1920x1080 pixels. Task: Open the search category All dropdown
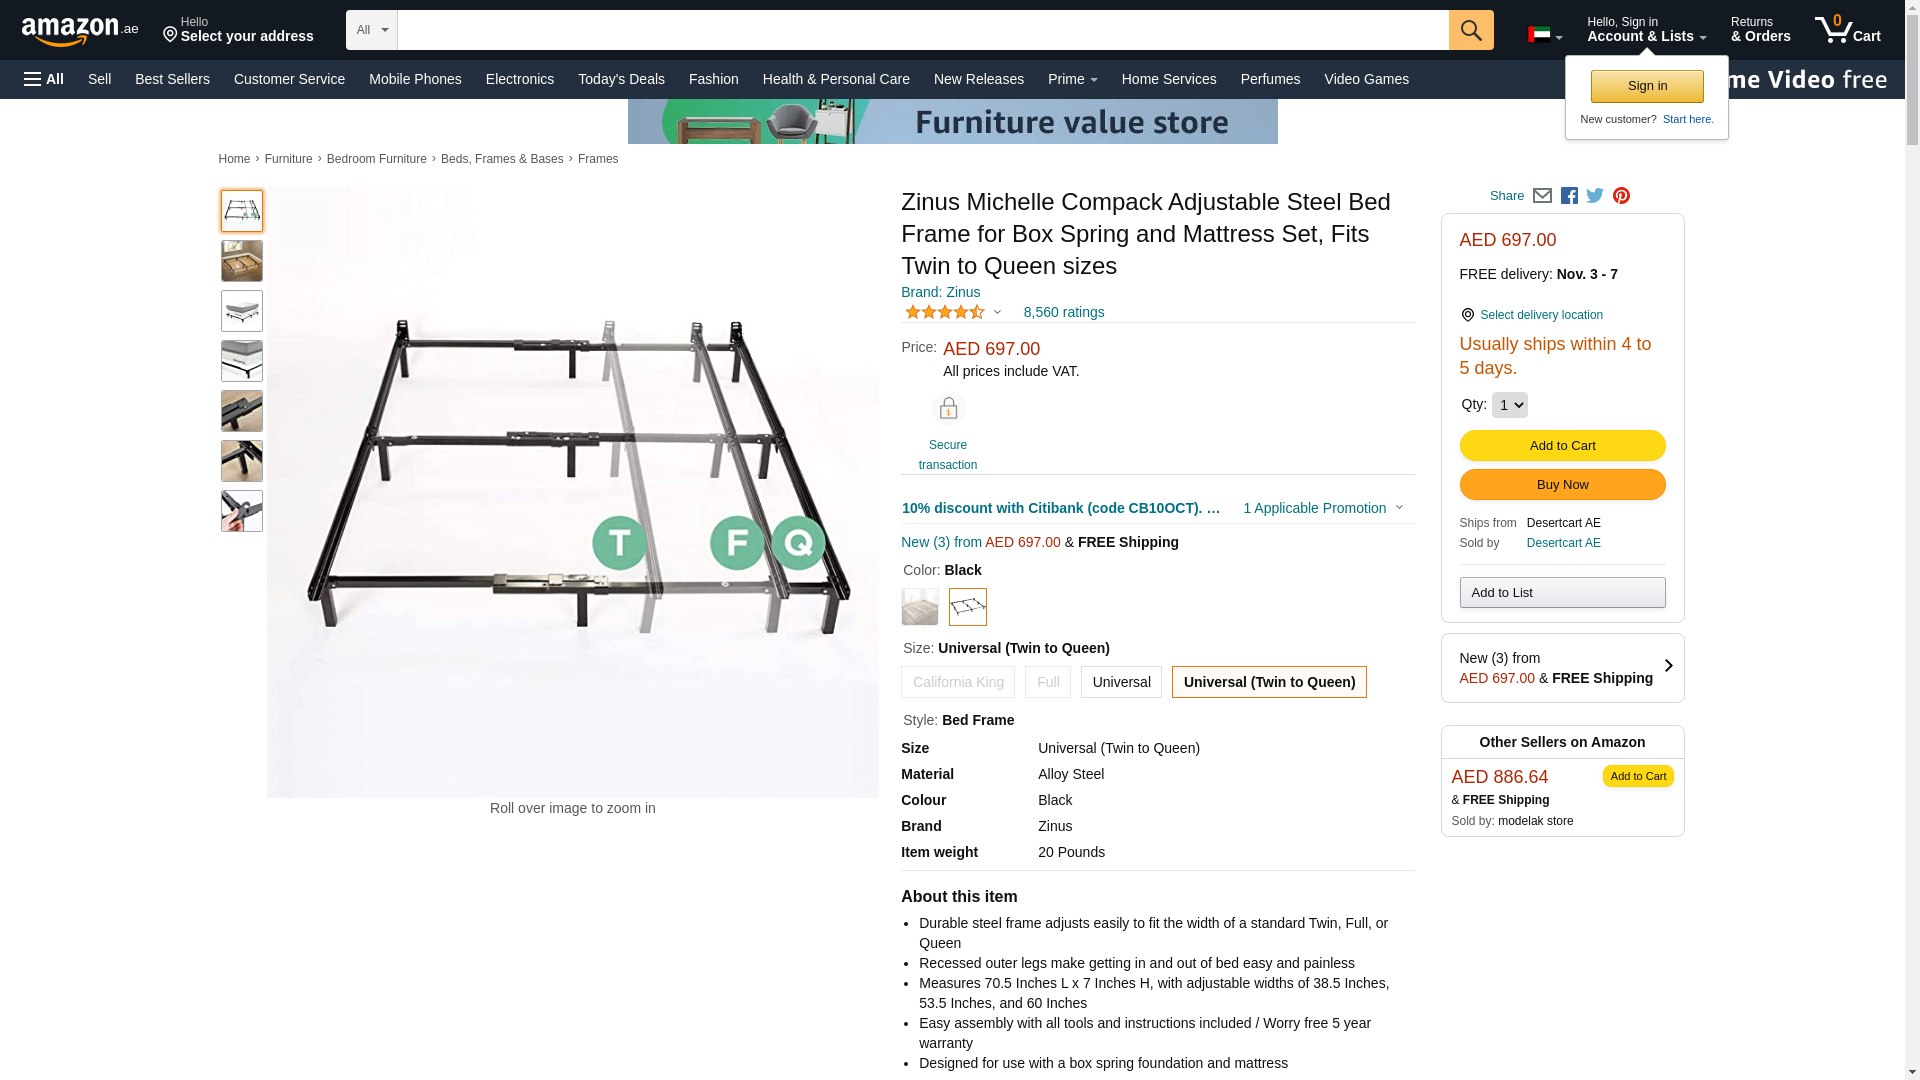(x=372, y=30)
